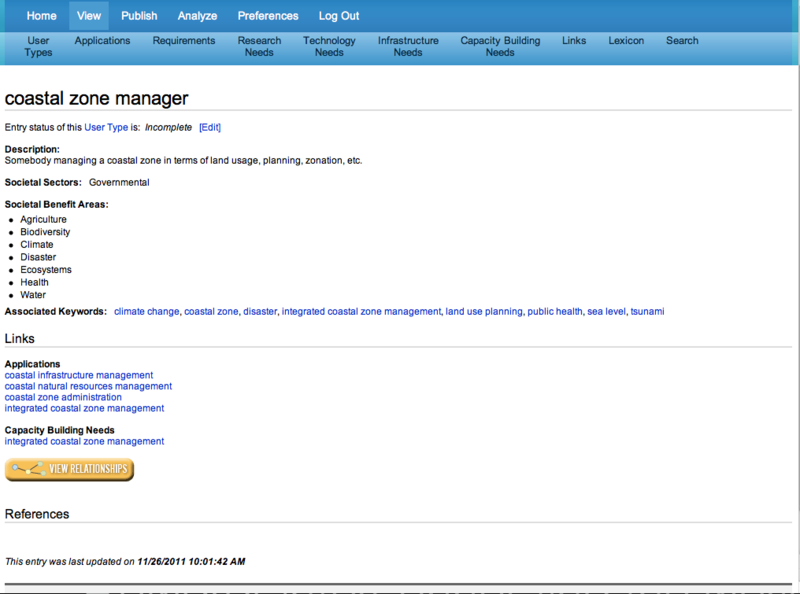Open coastal infrastructure management application link
The image size is (800, 594).
79,375
